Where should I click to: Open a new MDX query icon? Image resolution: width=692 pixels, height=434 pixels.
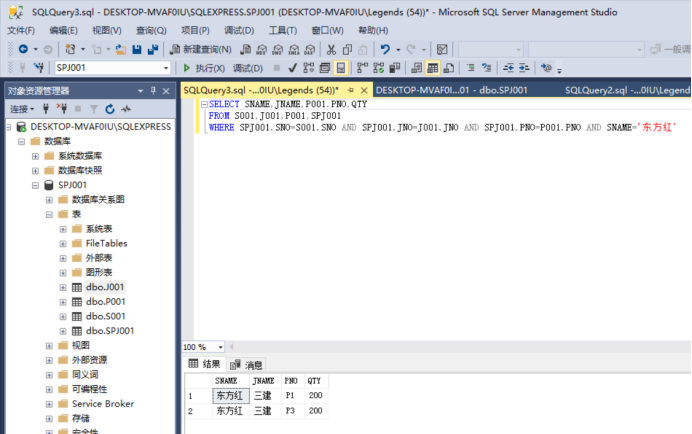[262, 49]
